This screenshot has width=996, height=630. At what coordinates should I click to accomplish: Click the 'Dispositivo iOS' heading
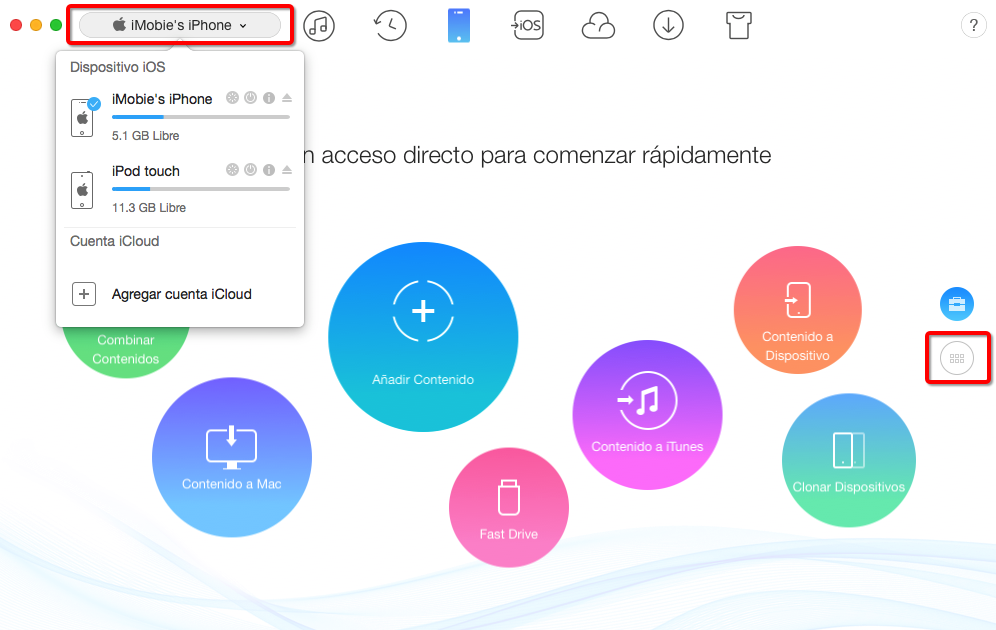[x=118, y=67]
